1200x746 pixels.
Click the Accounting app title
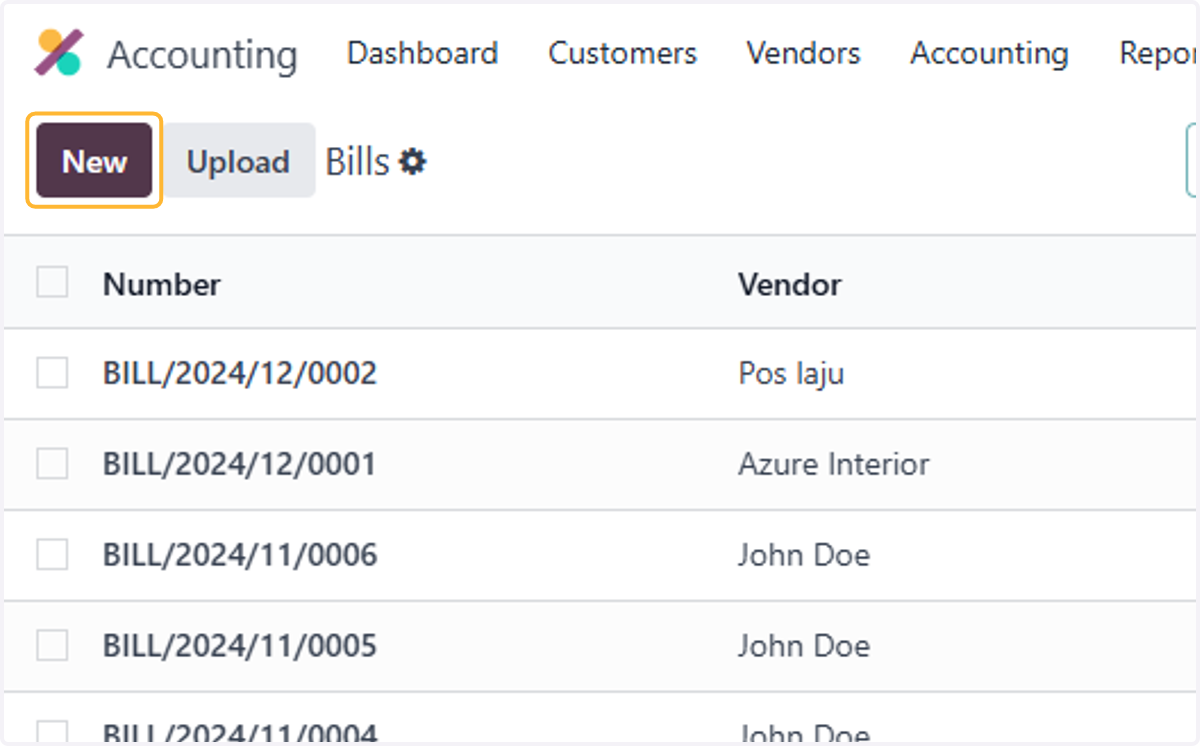202,55
